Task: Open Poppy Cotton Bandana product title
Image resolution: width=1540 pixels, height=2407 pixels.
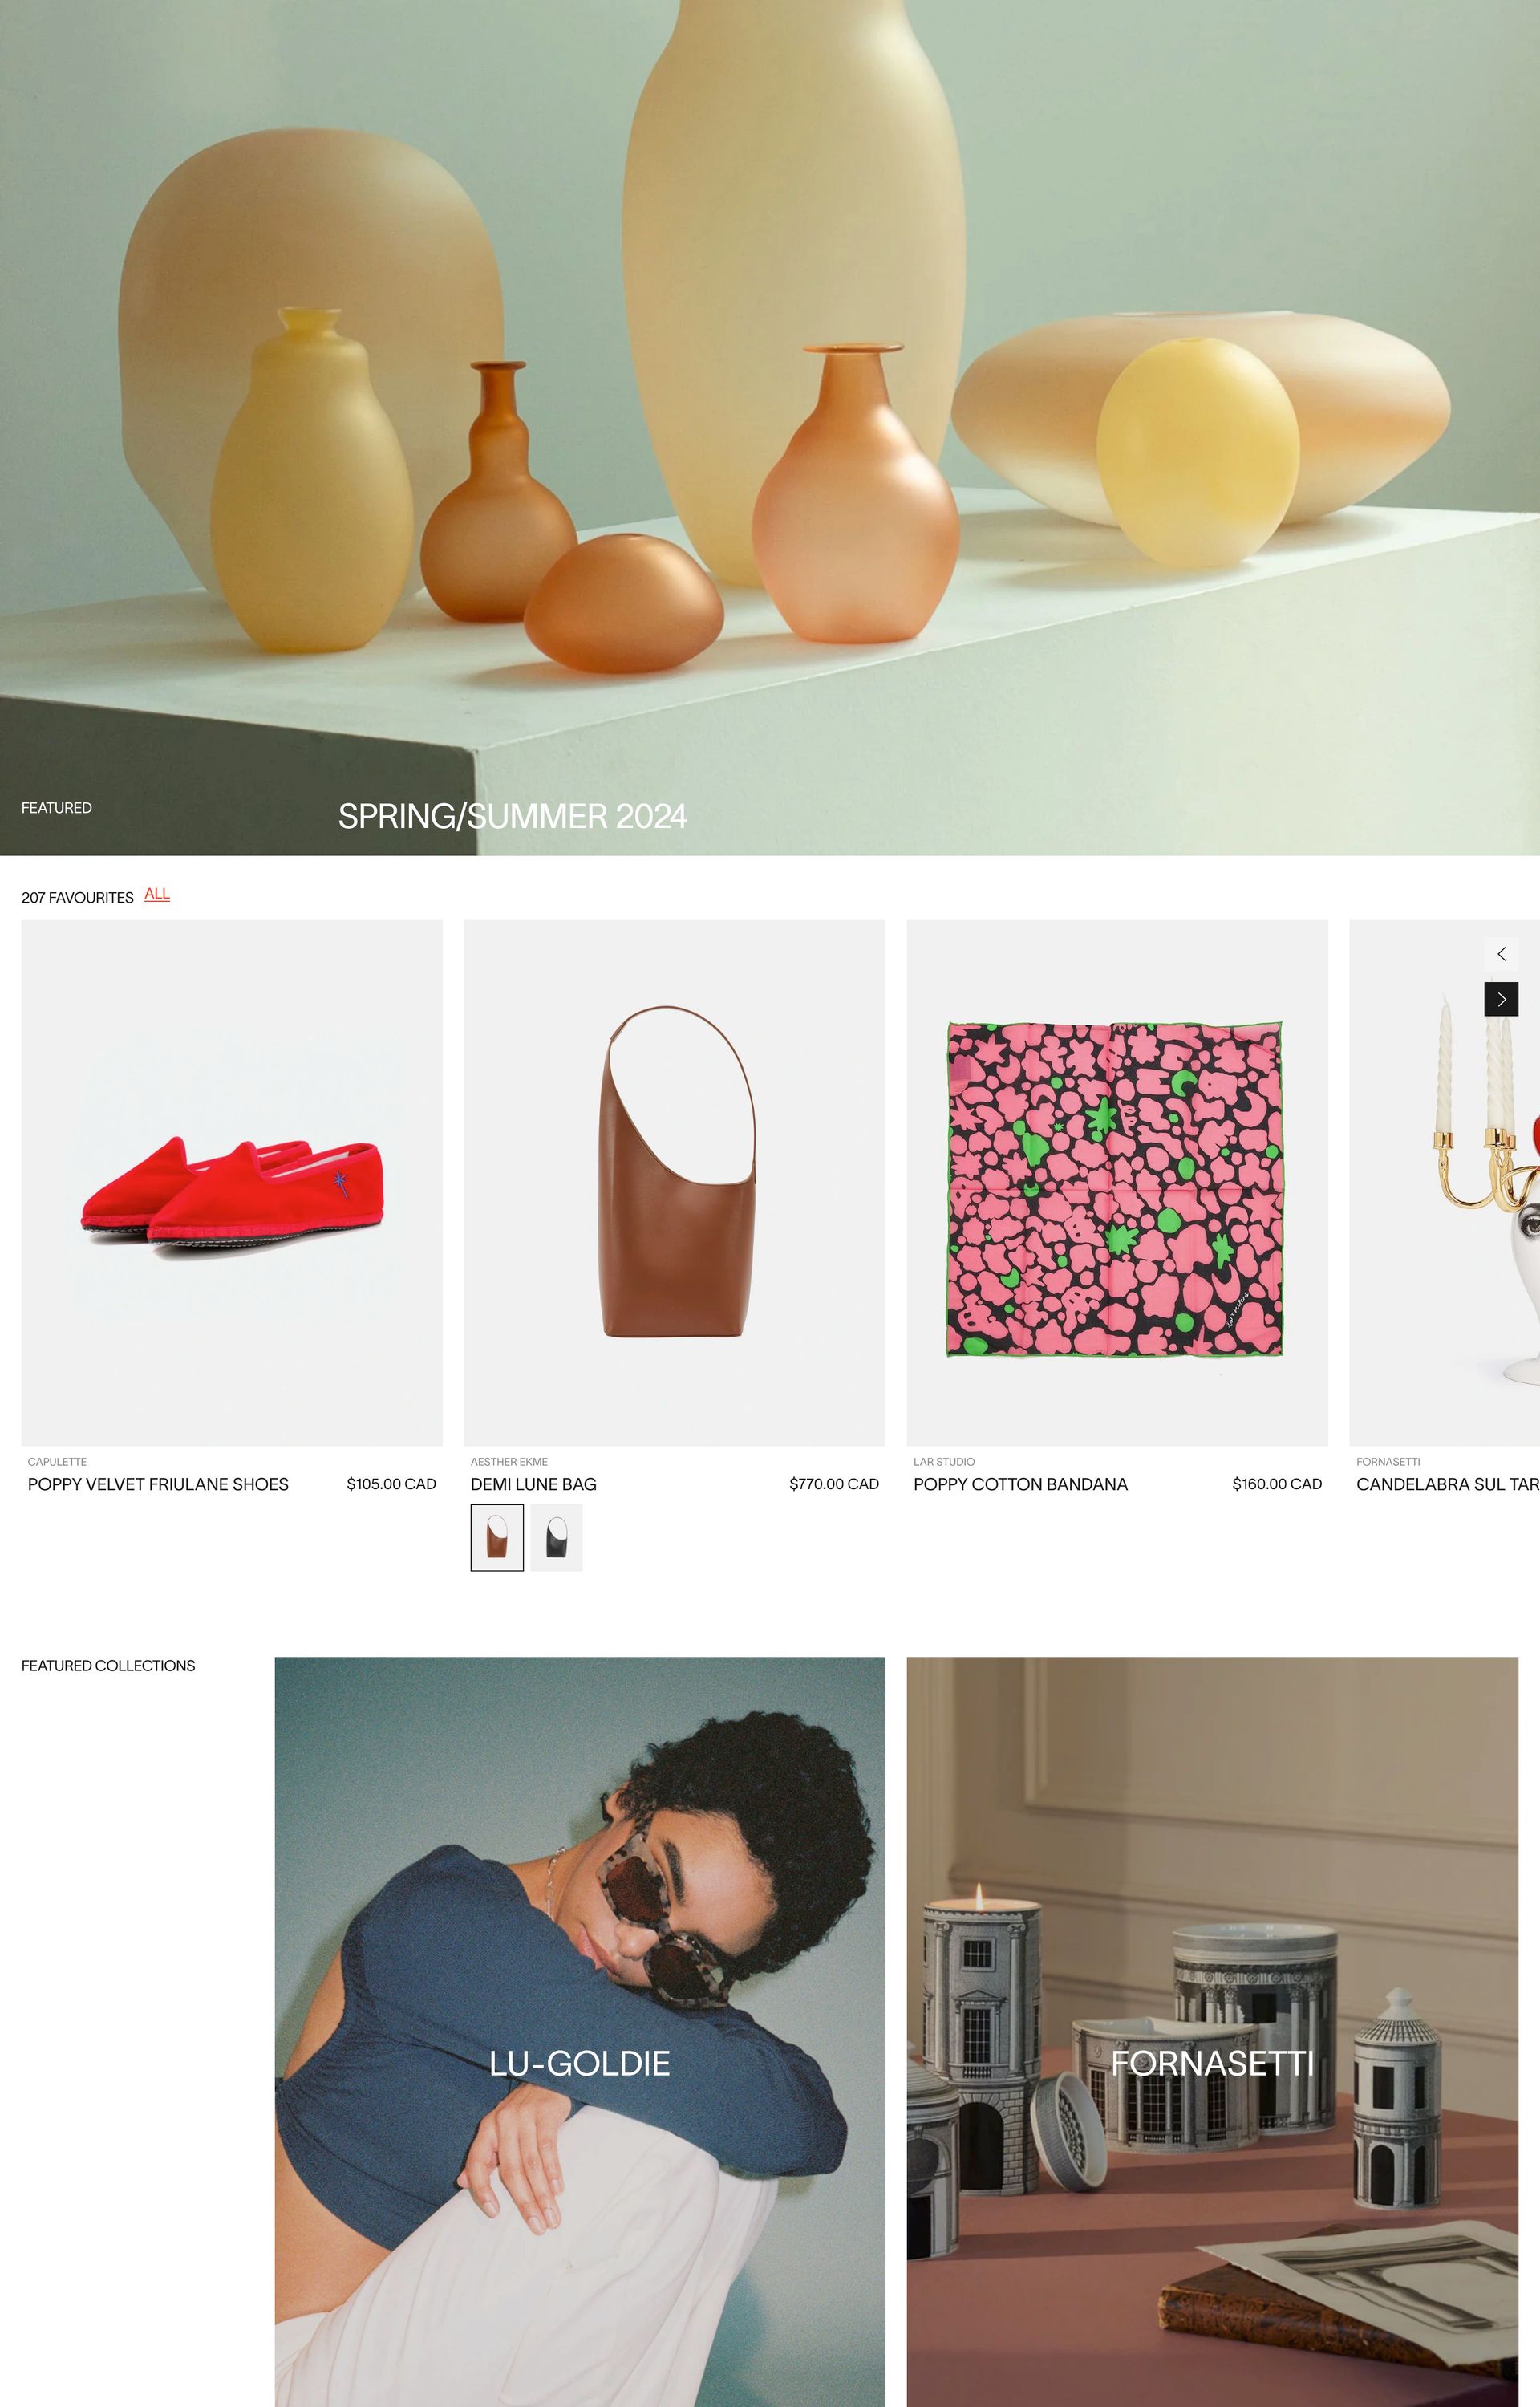Action: tap(1020, 1484)
